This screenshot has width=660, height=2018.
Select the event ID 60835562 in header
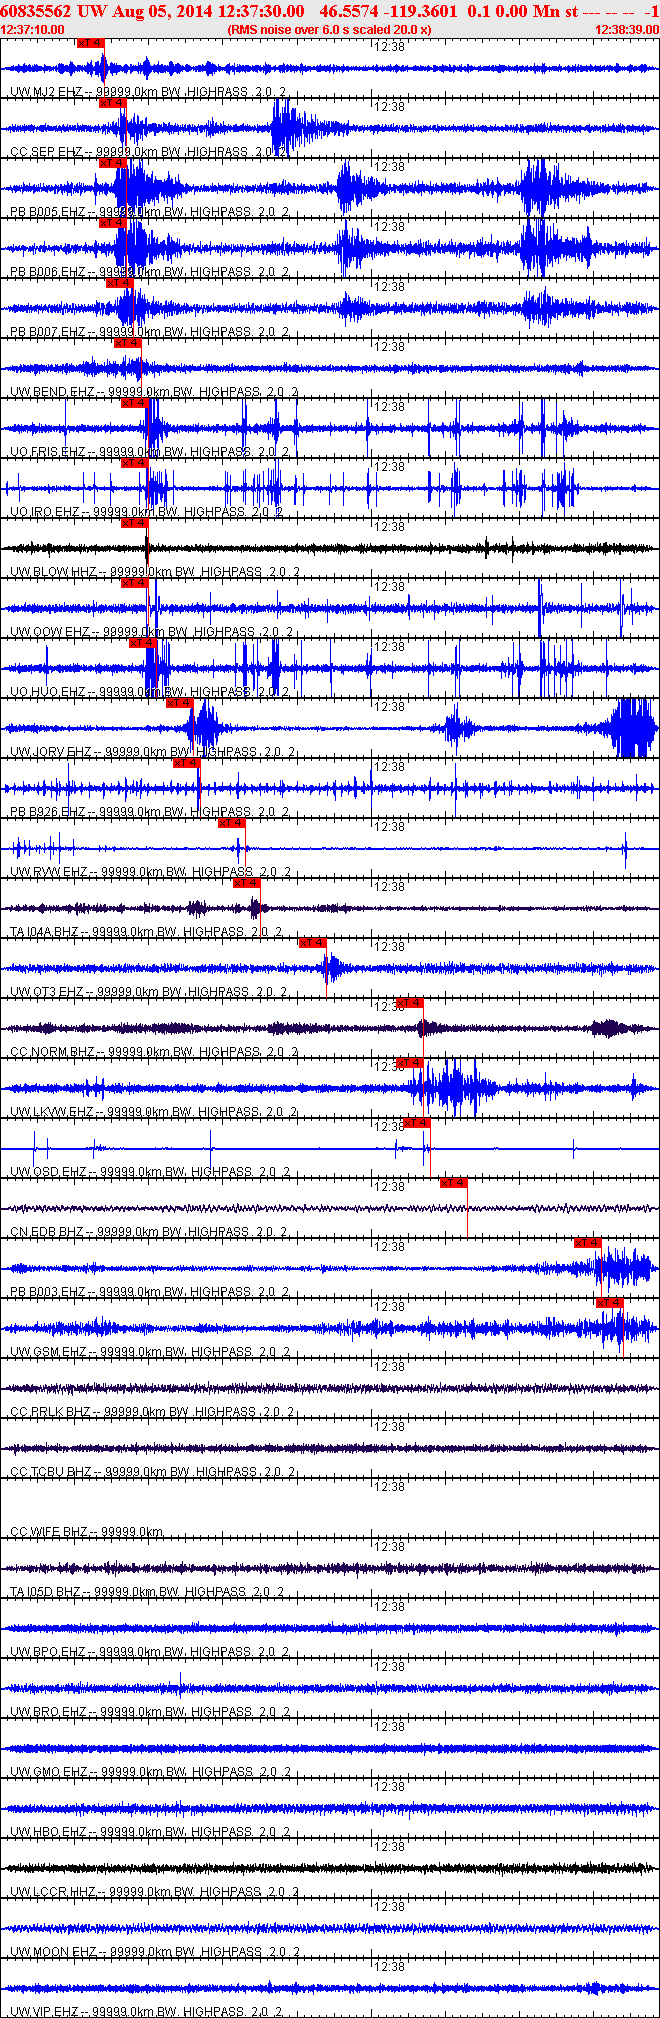35,11
